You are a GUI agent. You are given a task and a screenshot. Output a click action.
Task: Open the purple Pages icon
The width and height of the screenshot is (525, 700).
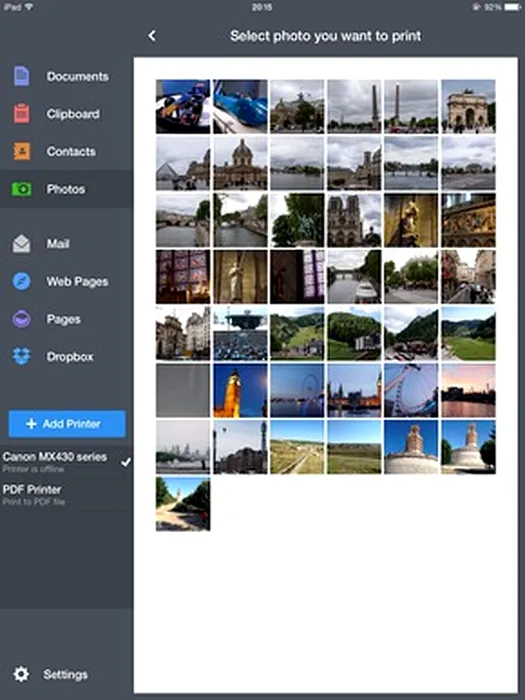point(21,319)
